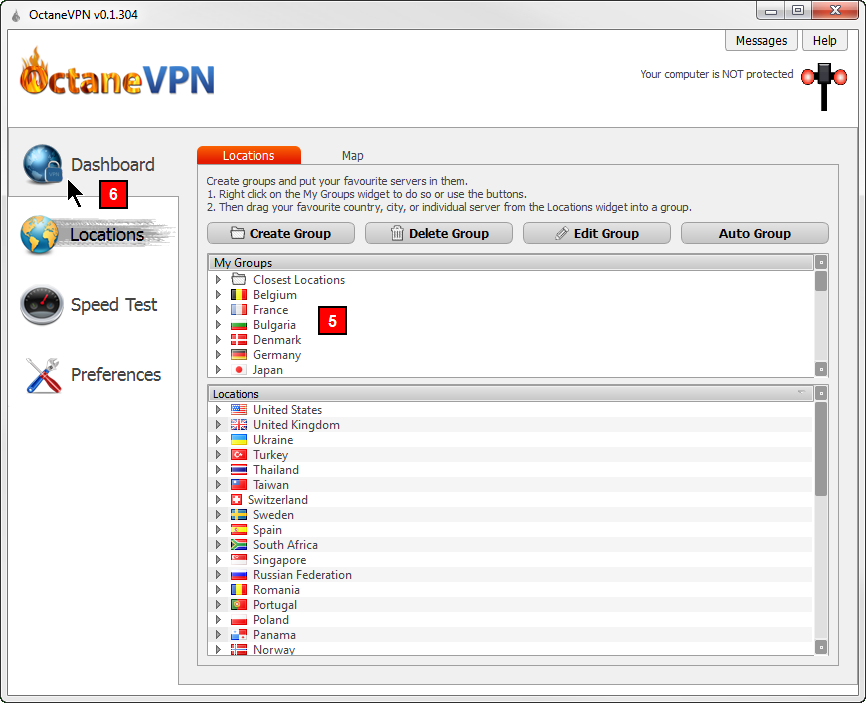866x703 pixels.
Task: Click the Thailand flag icon
Action: pyautogui.click(x=239, y=469)
